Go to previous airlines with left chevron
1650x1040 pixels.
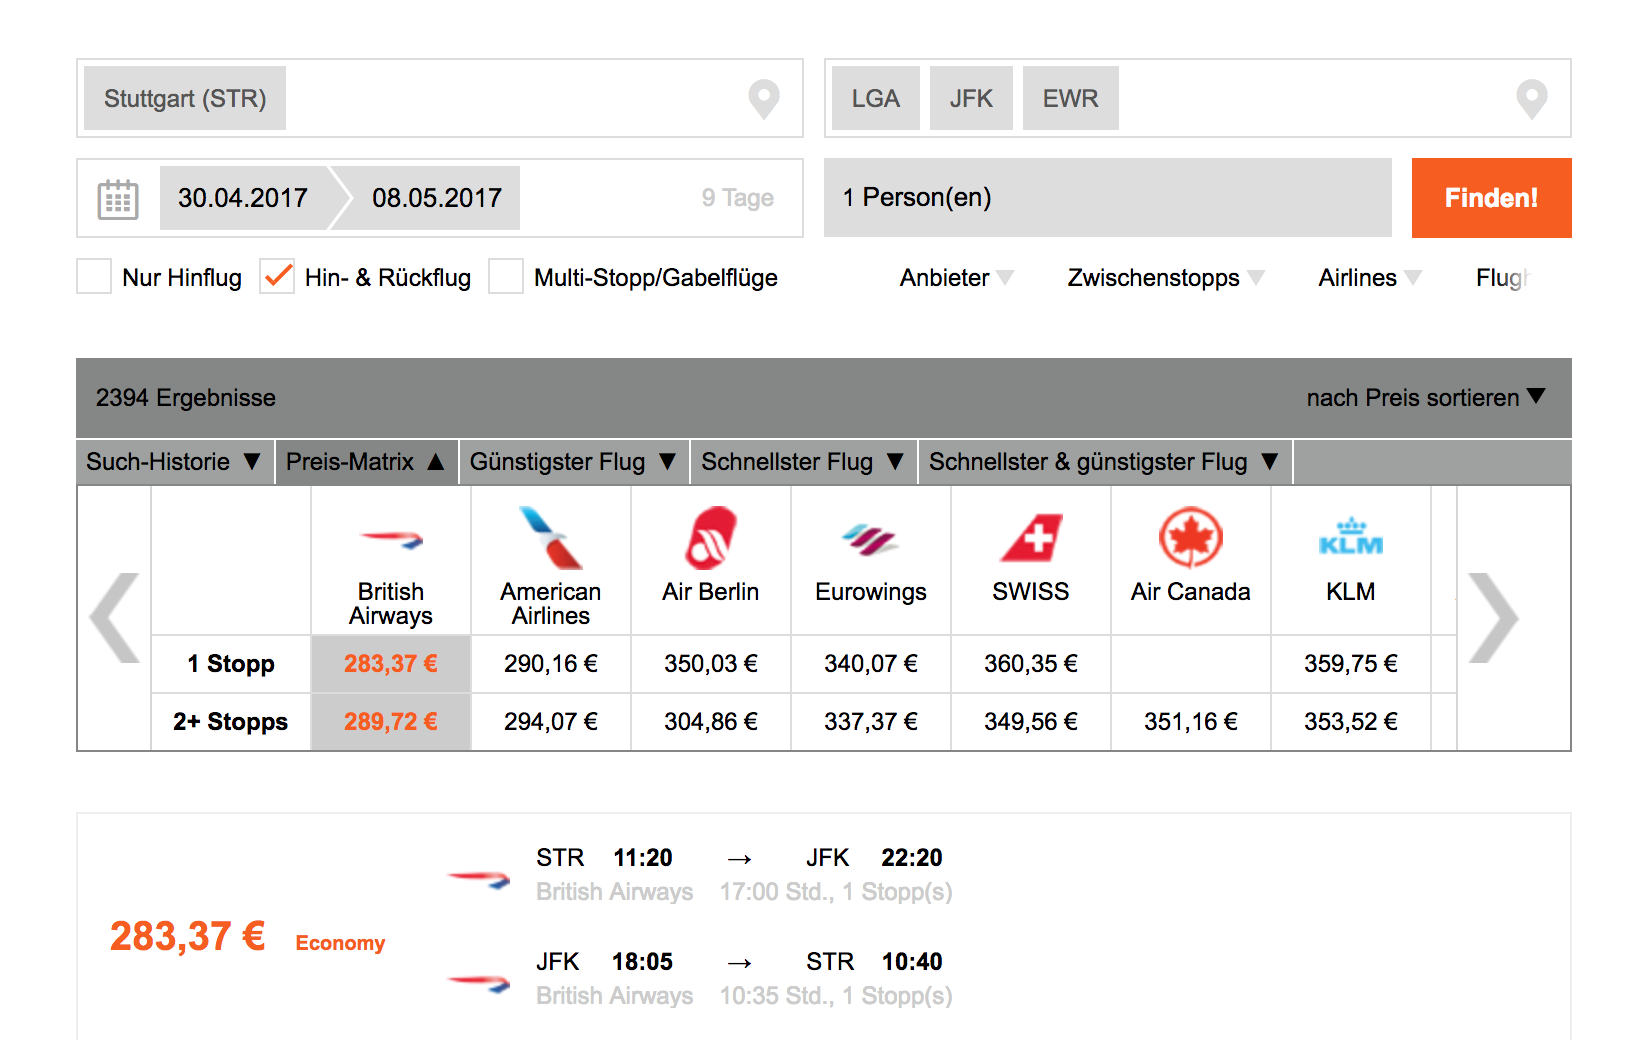click(x=114, y=618)
